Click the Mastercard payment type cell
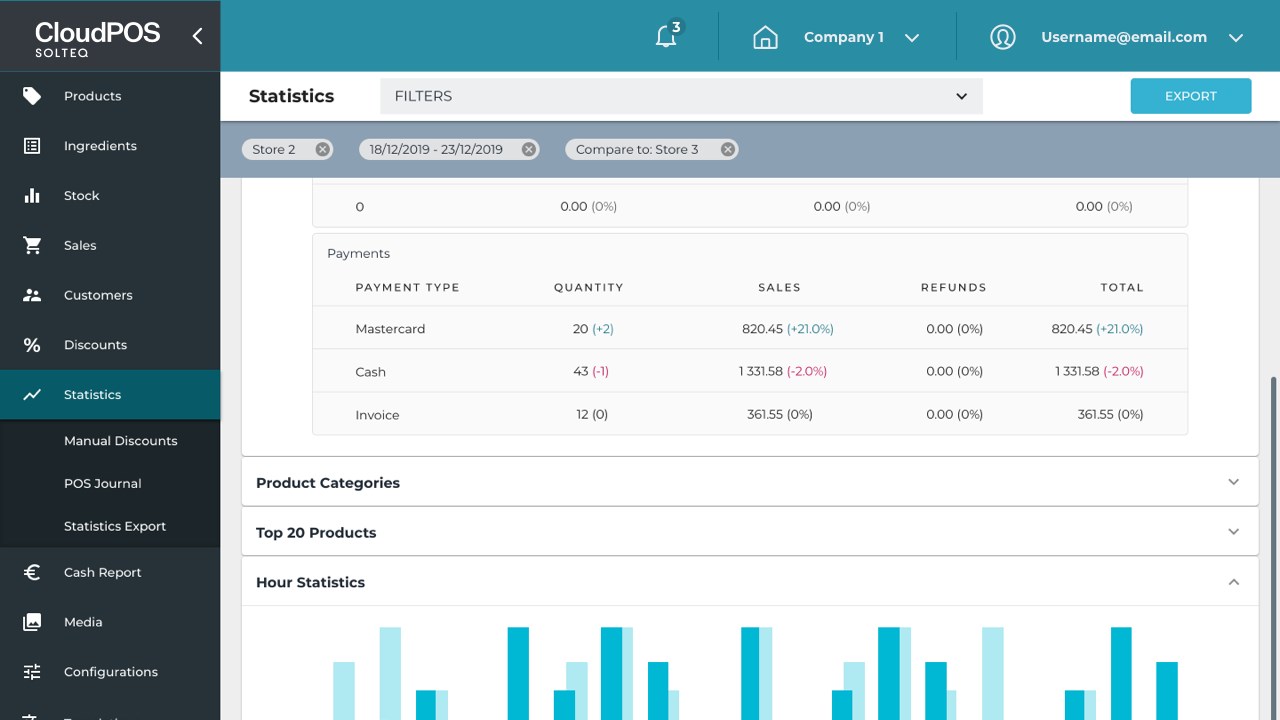Viewport: 1280px width, 720px height. [390, 329]
